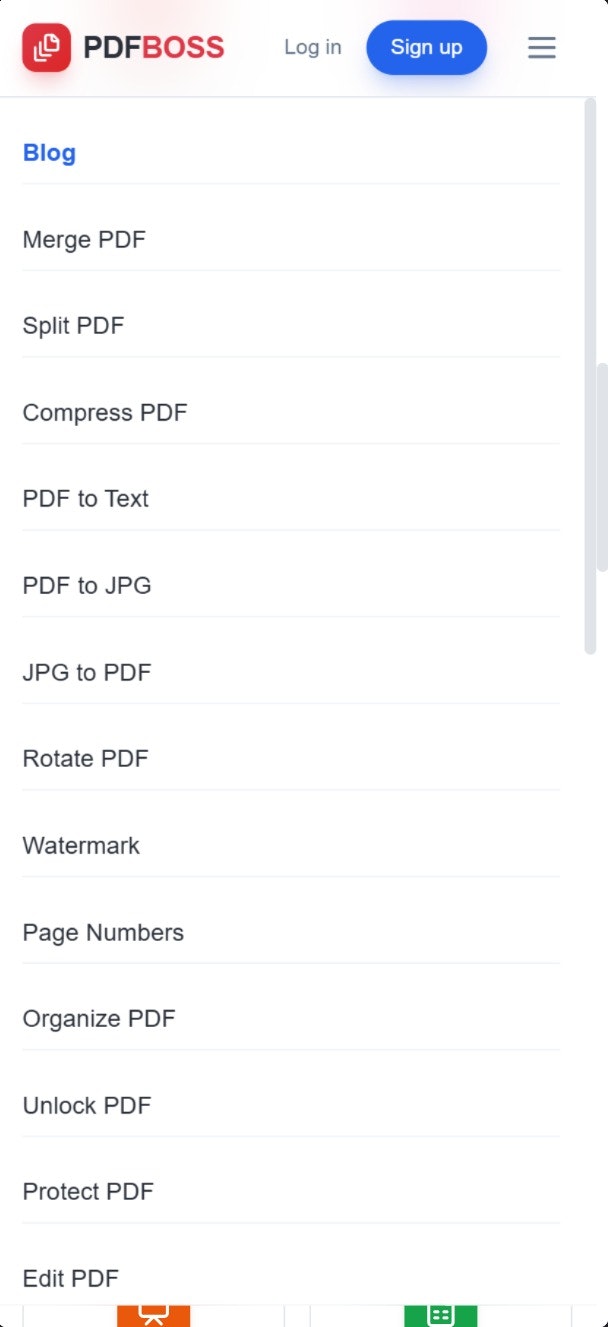
Task: Select the orange presentation tool icon
Action: coord(153,1315)
